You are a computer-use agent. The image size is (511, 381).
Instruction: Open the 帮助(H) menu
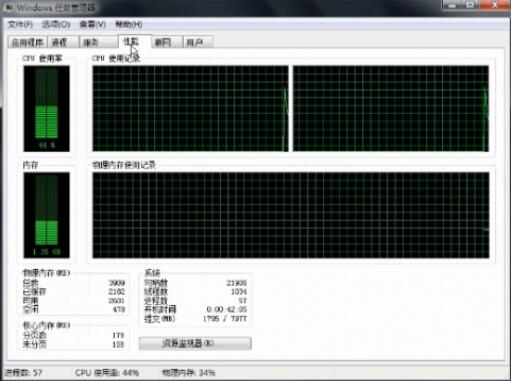click(129, 24)
